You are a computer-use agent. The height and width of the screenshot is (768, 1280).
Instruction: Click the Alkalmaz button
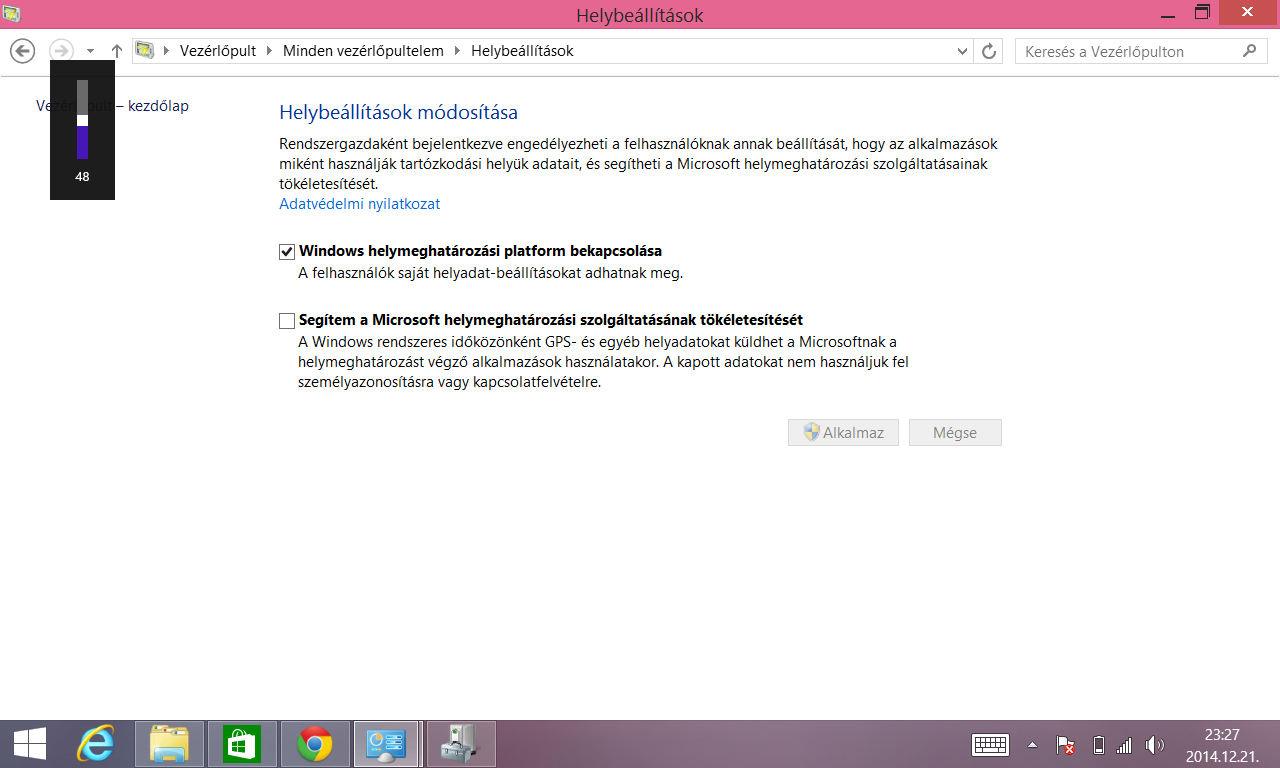point(843,433)
